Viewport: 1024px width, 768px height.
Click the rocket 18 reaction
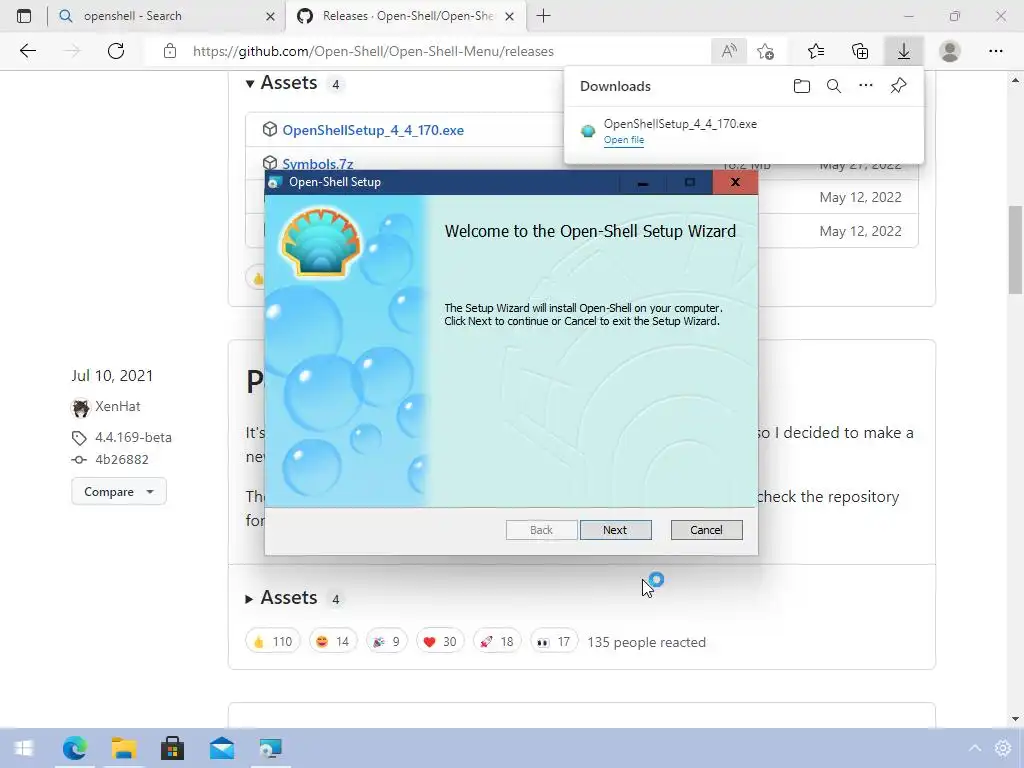coord(497,641)
